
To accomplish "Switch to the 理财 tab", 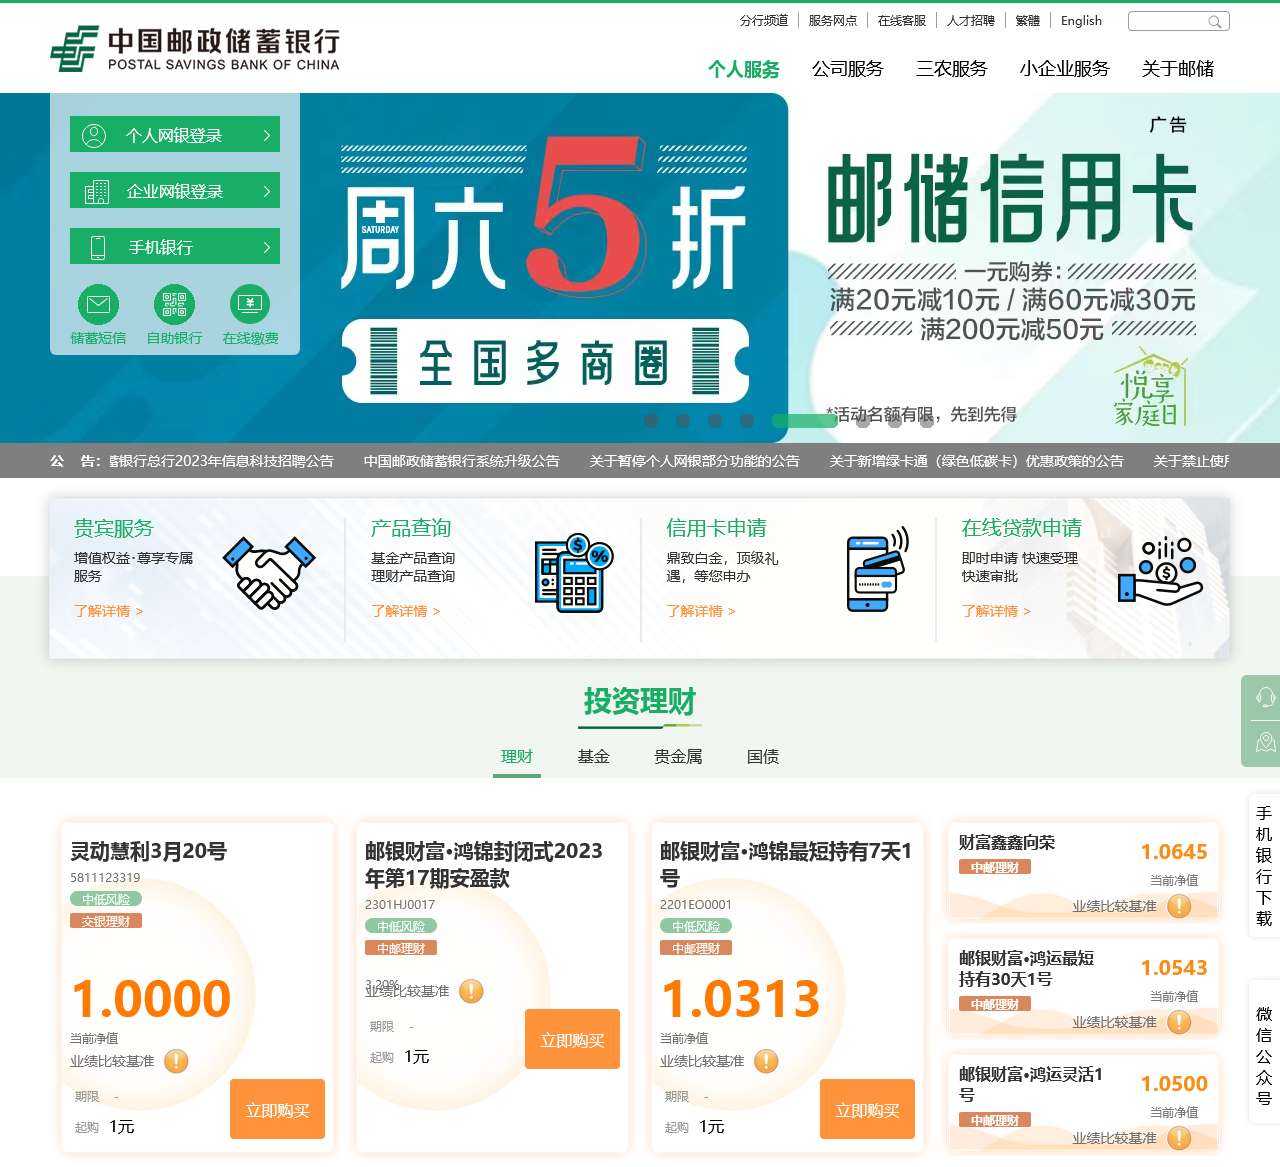I will coord(517,757).
